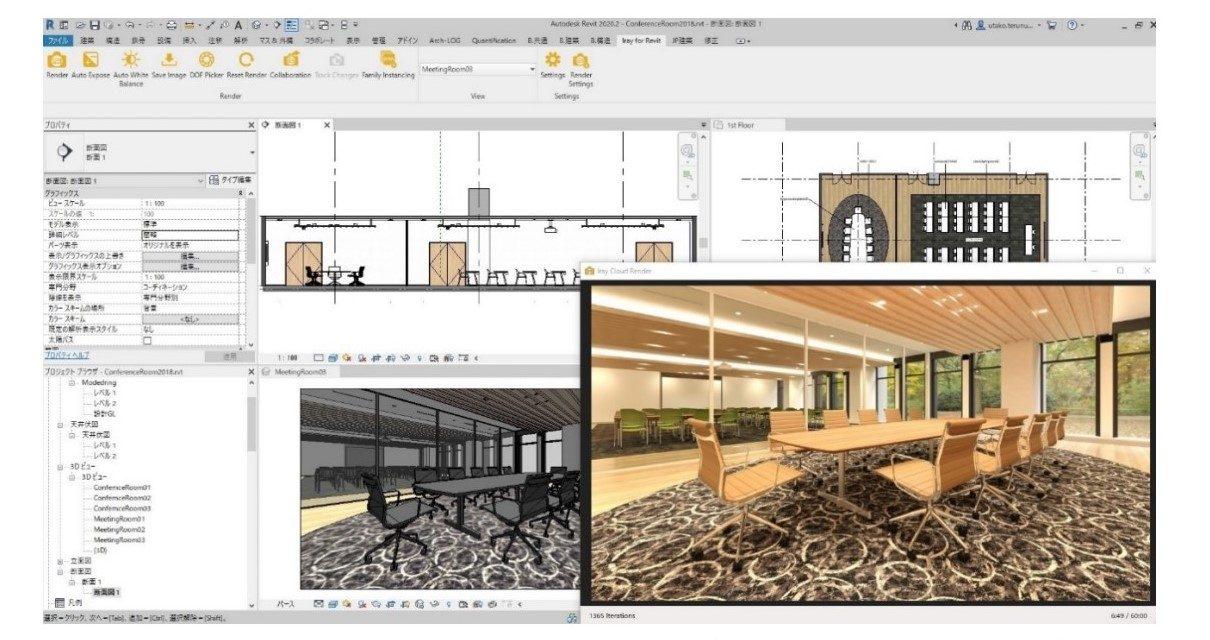The width and height of the screenshot is (1210, 640).
Task: Close the 断面図 1 view tab
Action: coord(327,125)
